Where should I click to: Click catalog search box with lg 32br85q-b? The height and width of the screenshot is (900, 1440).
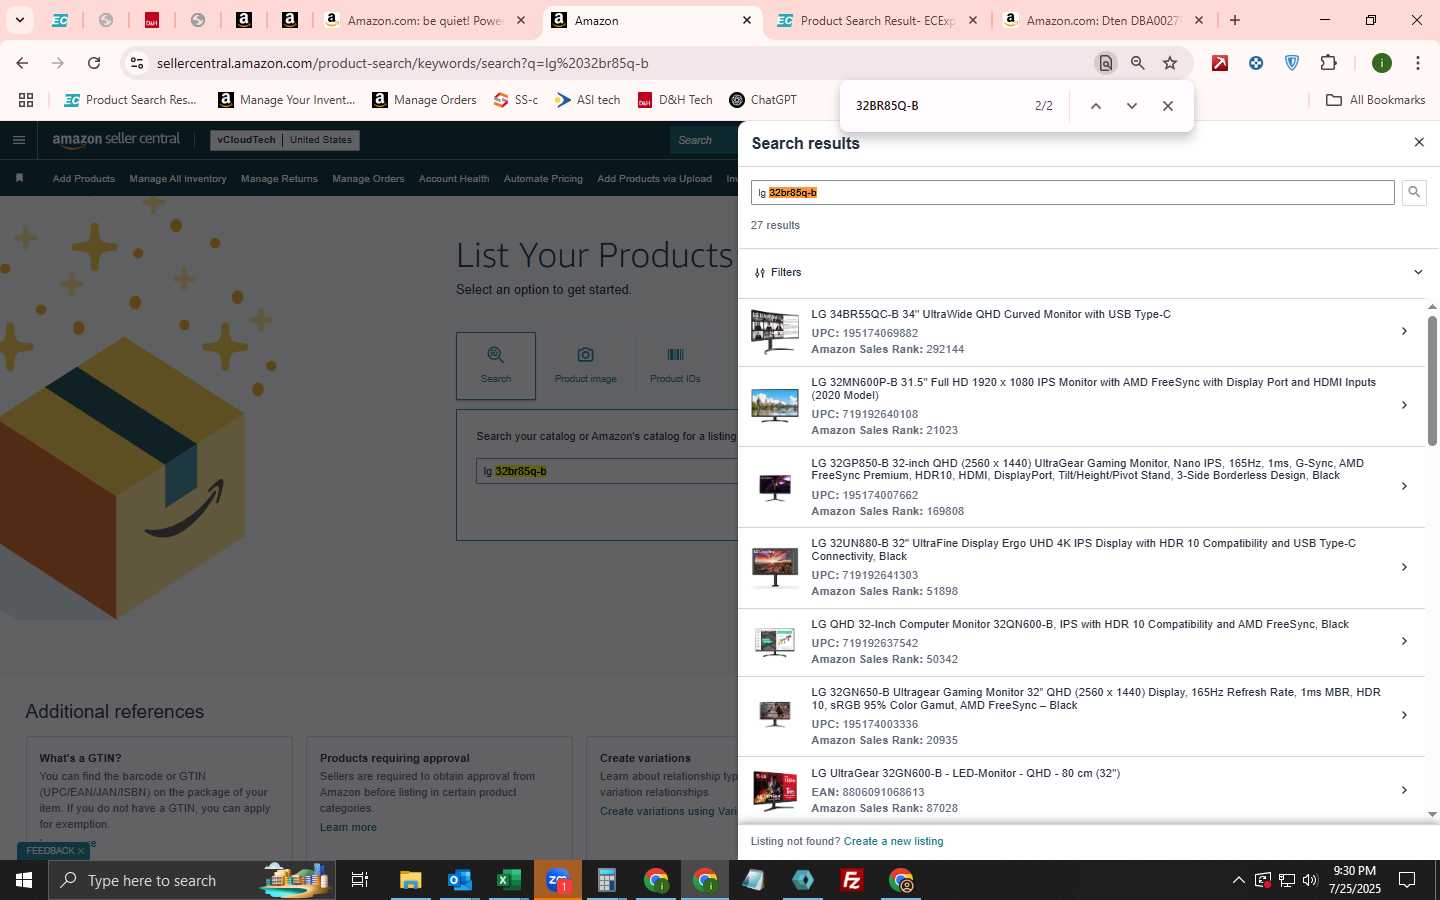[x=607, y=471]
